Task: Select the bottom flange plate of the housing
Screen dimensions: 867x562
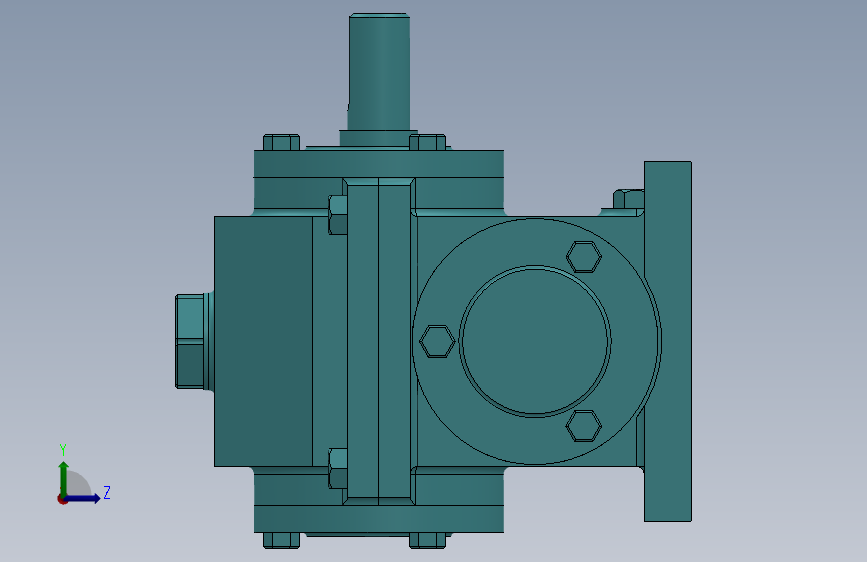Action: pyautogui.click(x=379, y=519)
